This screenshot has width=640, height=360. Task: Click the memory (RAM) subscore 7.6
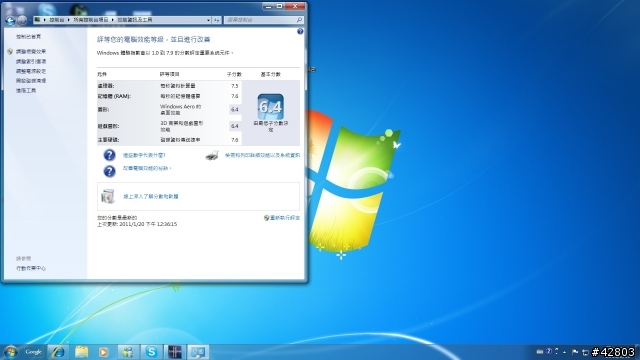click(234, 96)
